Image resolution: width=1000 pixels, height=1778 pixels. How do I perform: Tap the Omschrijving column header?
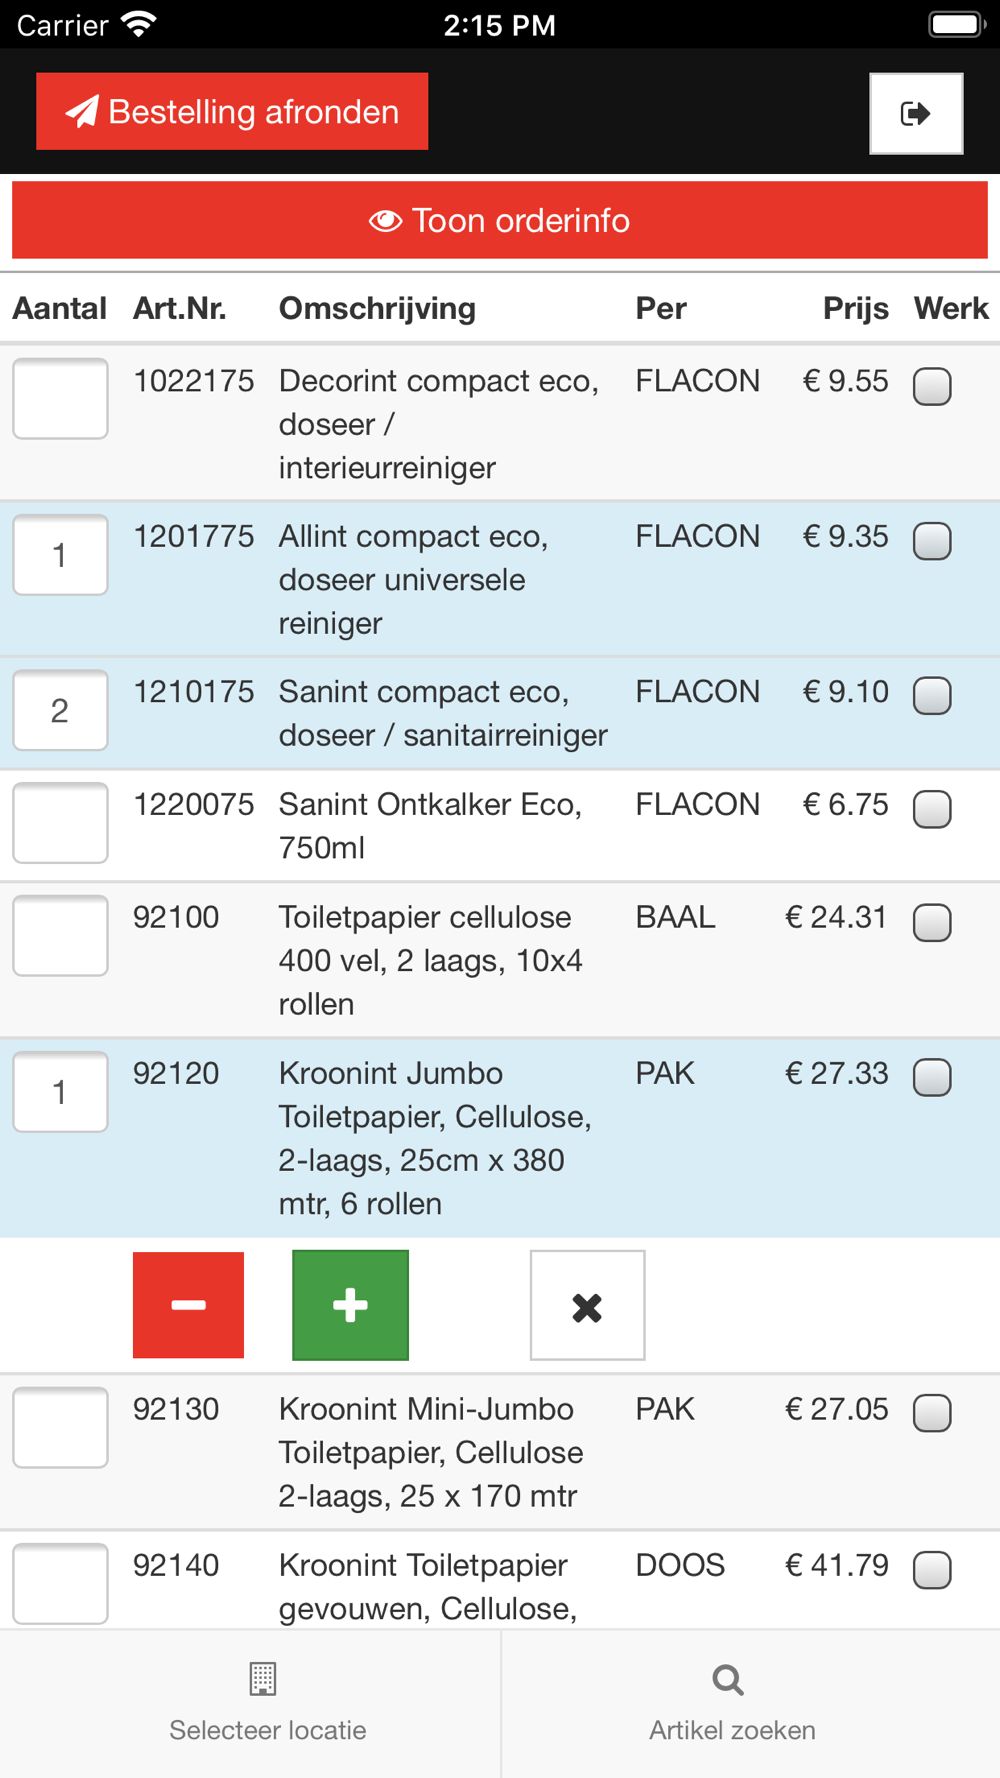tap(377, 308)
